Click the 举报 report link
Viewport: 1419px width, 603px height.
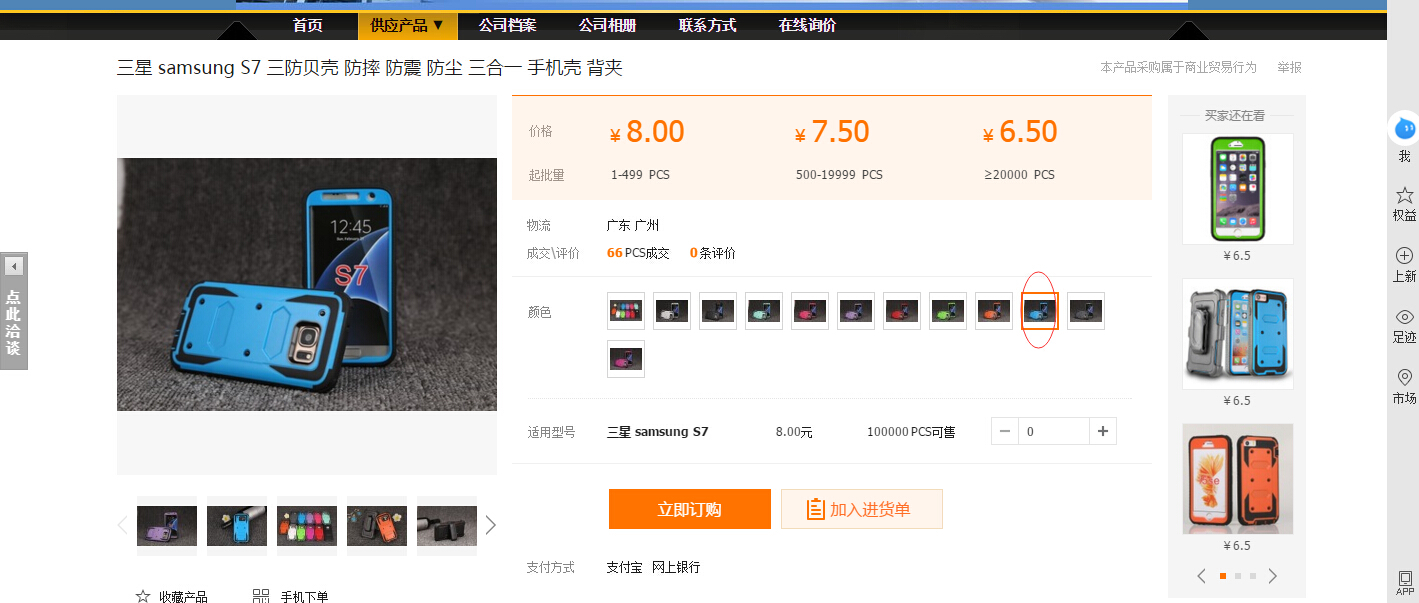1289,67
